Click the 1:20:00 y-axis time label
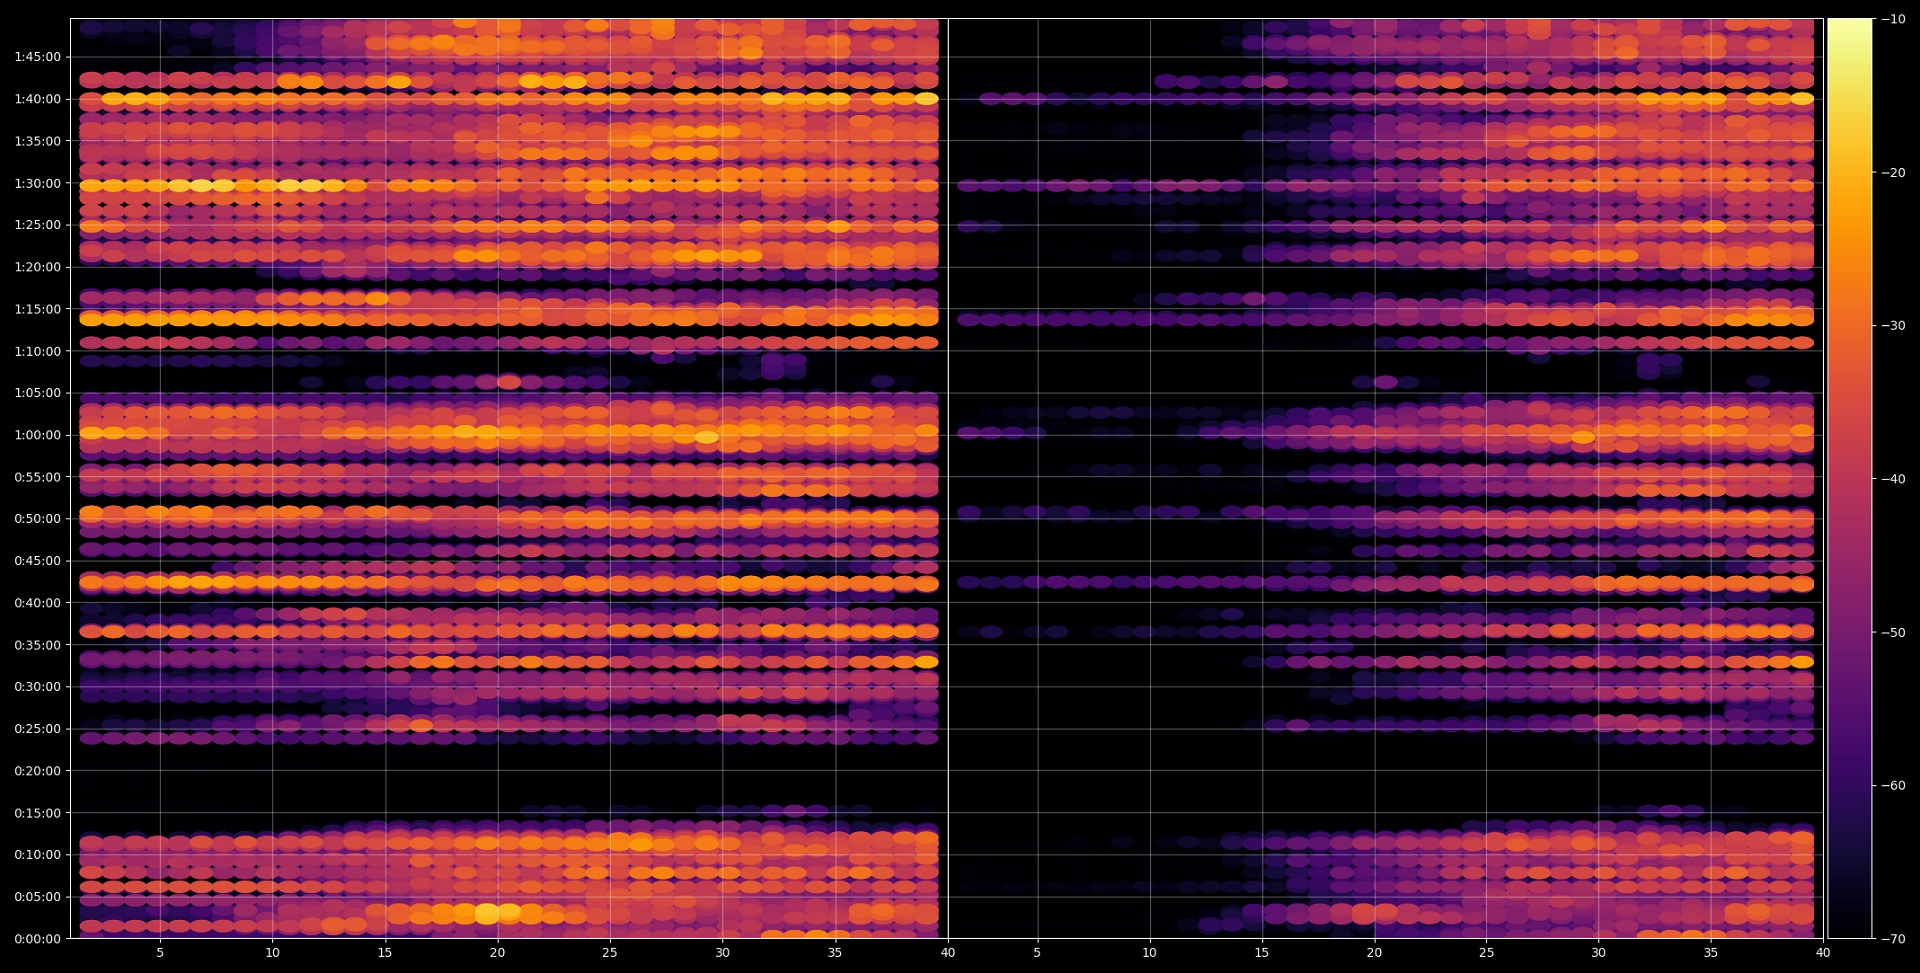The image size is (1920, 973). (x=37, y=267)
